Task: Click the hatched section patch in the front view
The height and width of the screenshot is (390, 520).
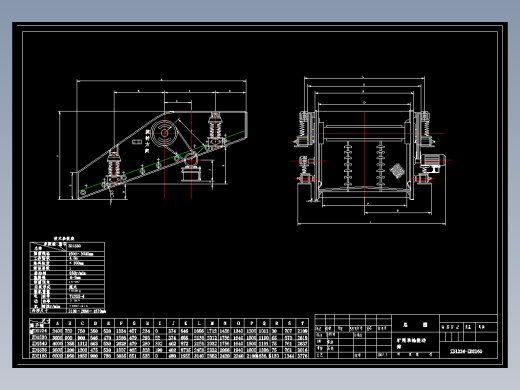Action: click(397, 171)
